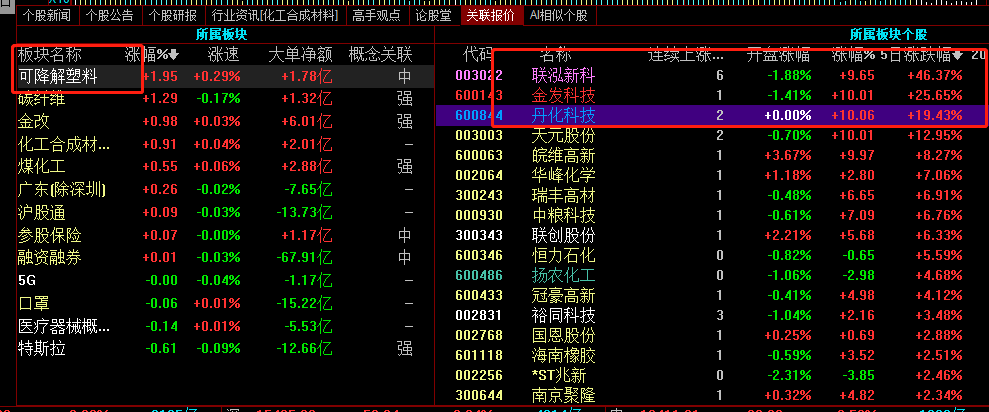Select the 可降解塑料 sector row
This screenshot has width=989, height=412.
(x=225, y=77)
